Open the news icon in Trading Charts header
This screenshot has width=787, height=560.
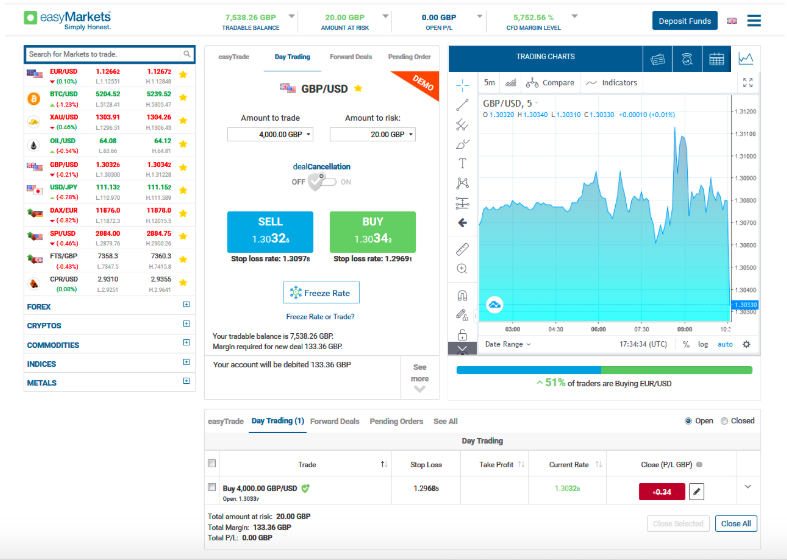point(658,59)
